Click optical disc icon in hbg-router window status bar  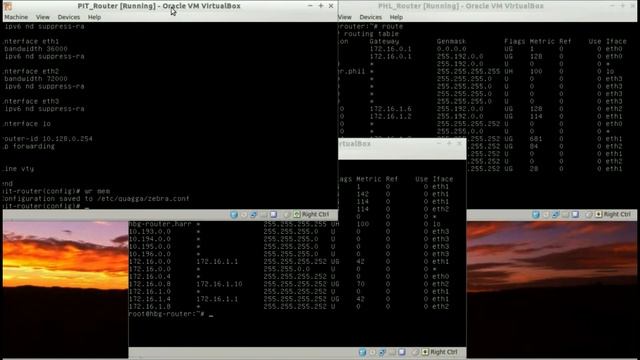tap(372, 352)
